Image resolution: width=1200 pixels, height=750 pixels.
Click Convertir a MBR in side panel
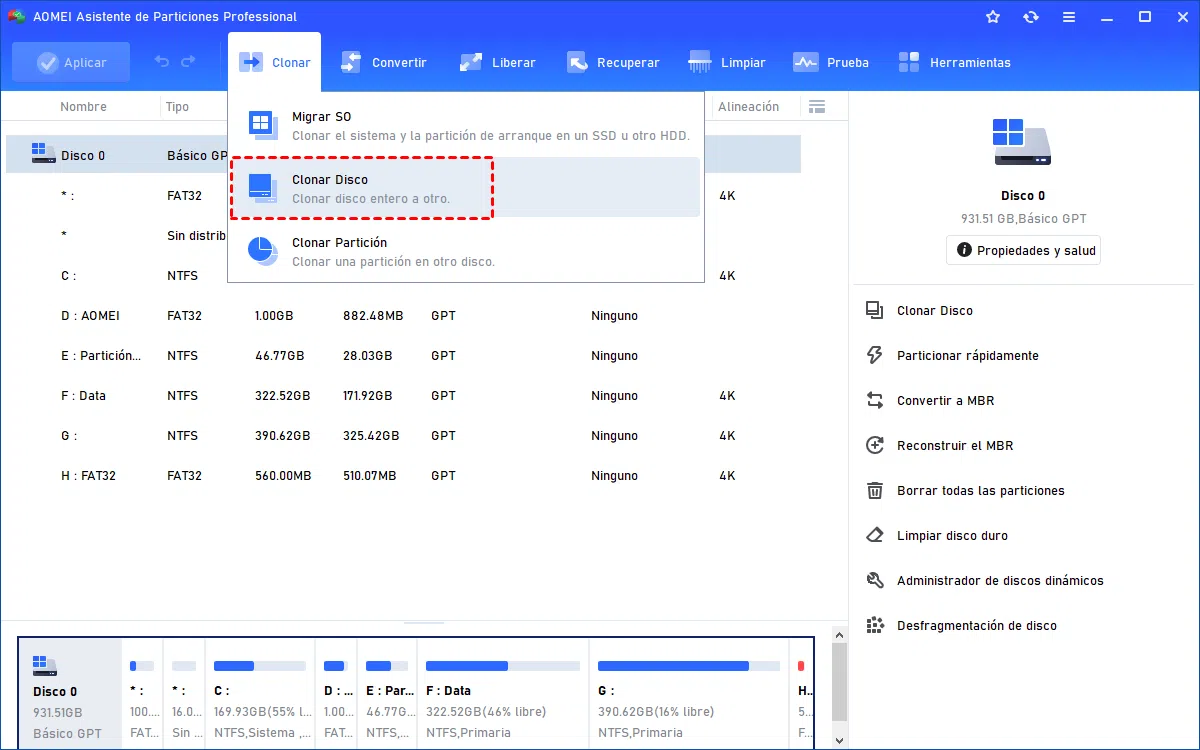(x=945, y=400)
